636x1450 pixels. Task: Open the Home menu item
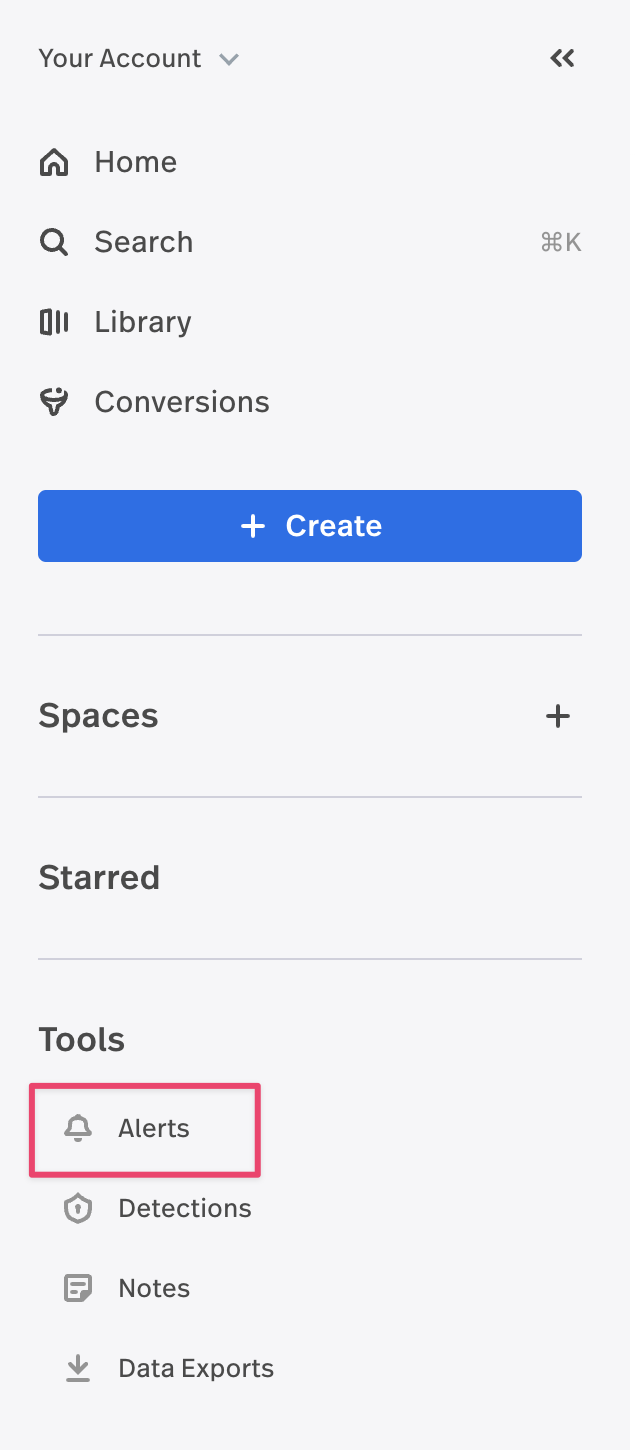coord(136,162)
